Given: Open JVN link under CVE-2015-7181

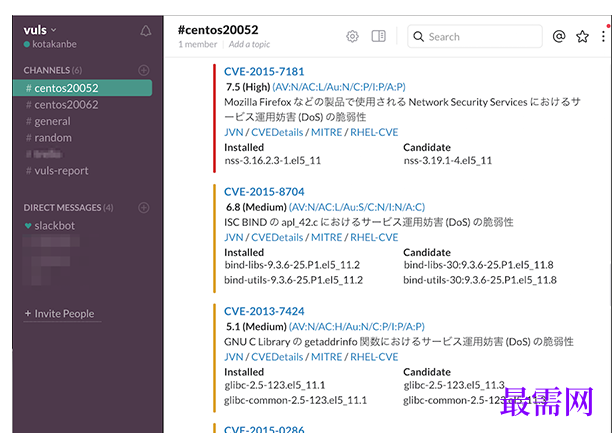Looking at the screenshot, I should (234, 132).
